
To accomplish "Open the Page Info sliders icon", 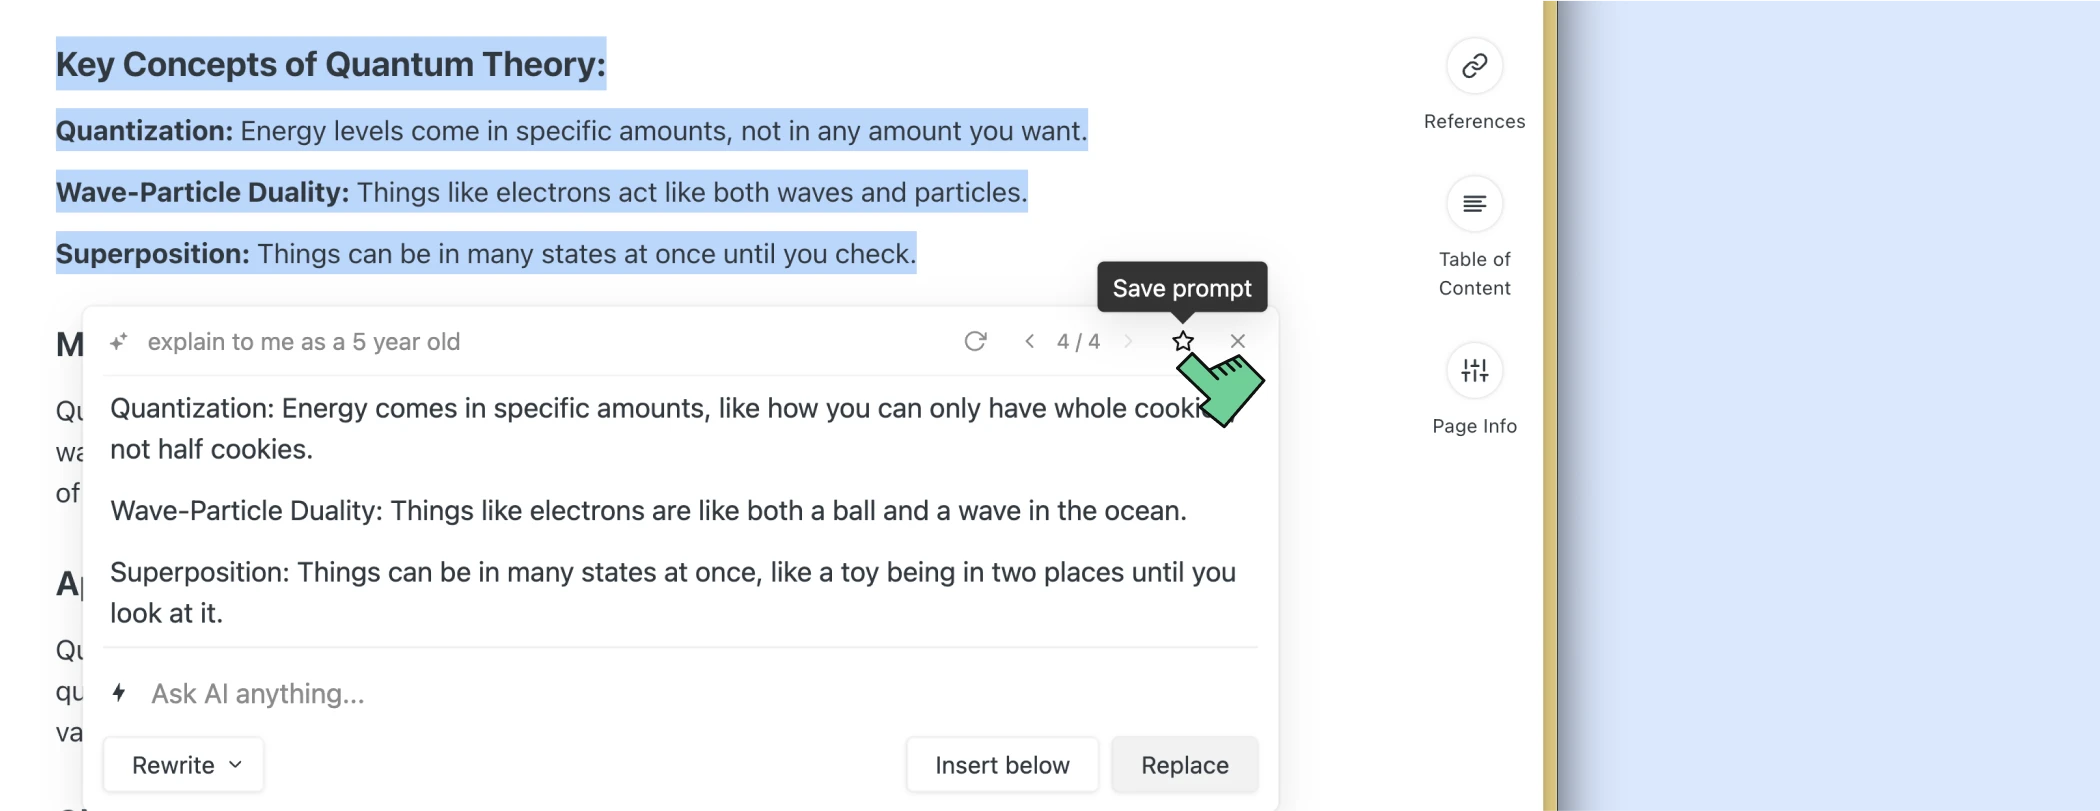I will (x=1474, y=371).
